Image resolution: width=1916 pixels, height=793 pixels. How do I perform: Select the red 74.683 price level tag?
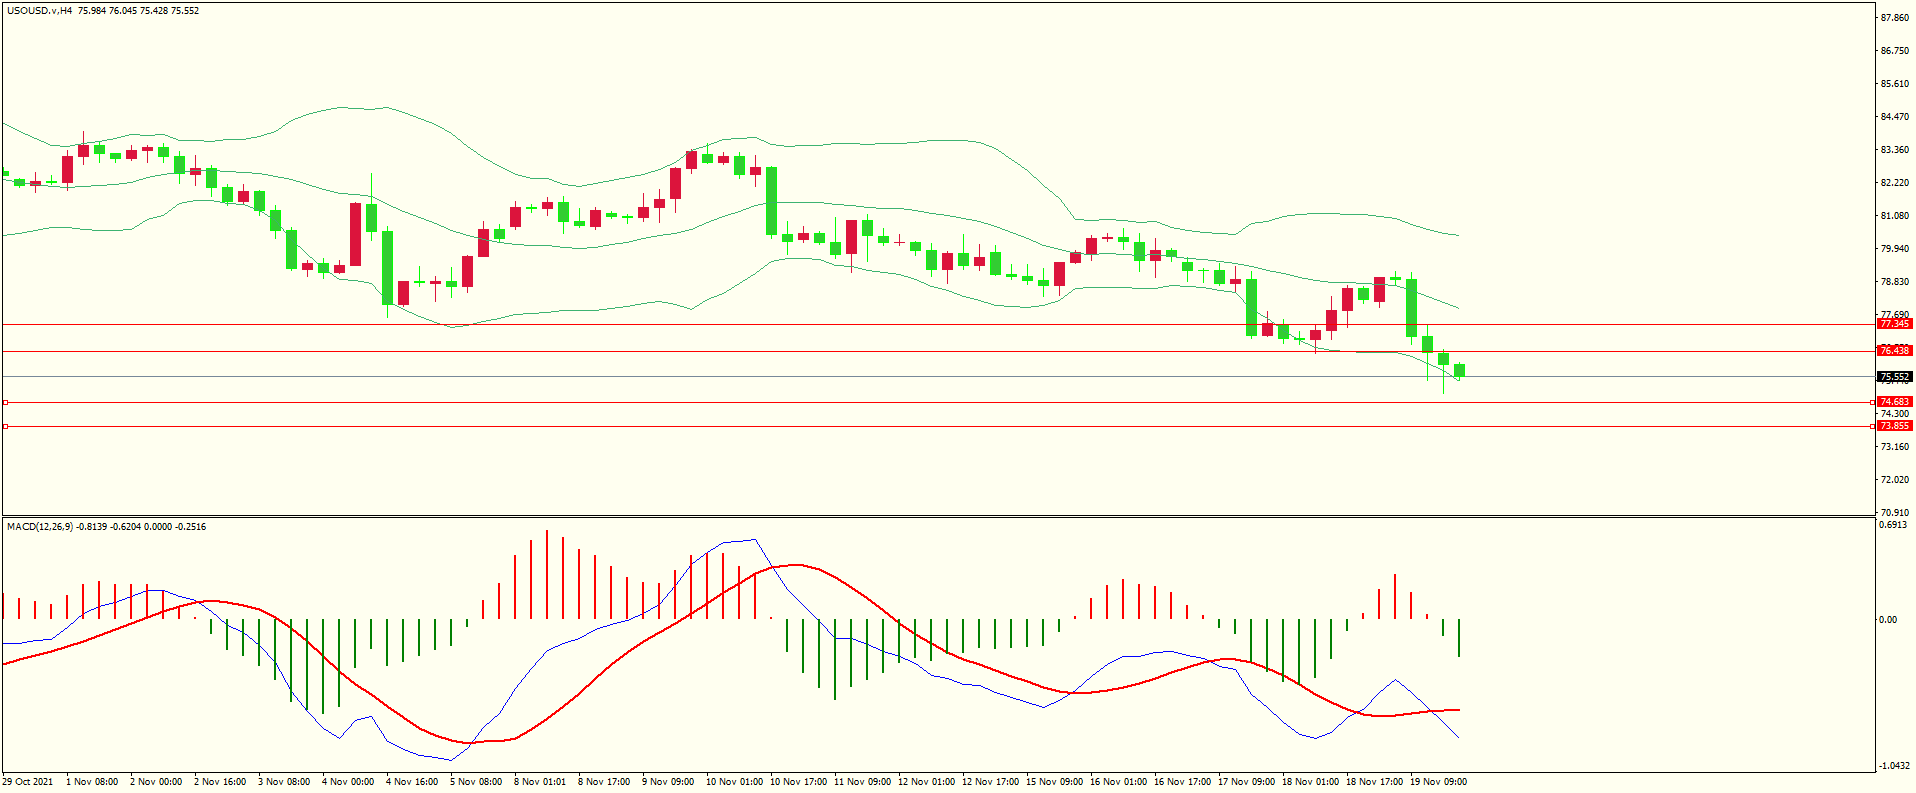(1894, 402)
